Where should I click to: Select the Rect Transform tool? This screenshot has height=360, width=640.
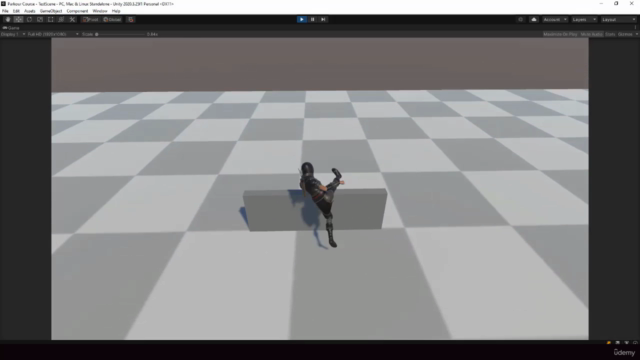tap(50, 20)
